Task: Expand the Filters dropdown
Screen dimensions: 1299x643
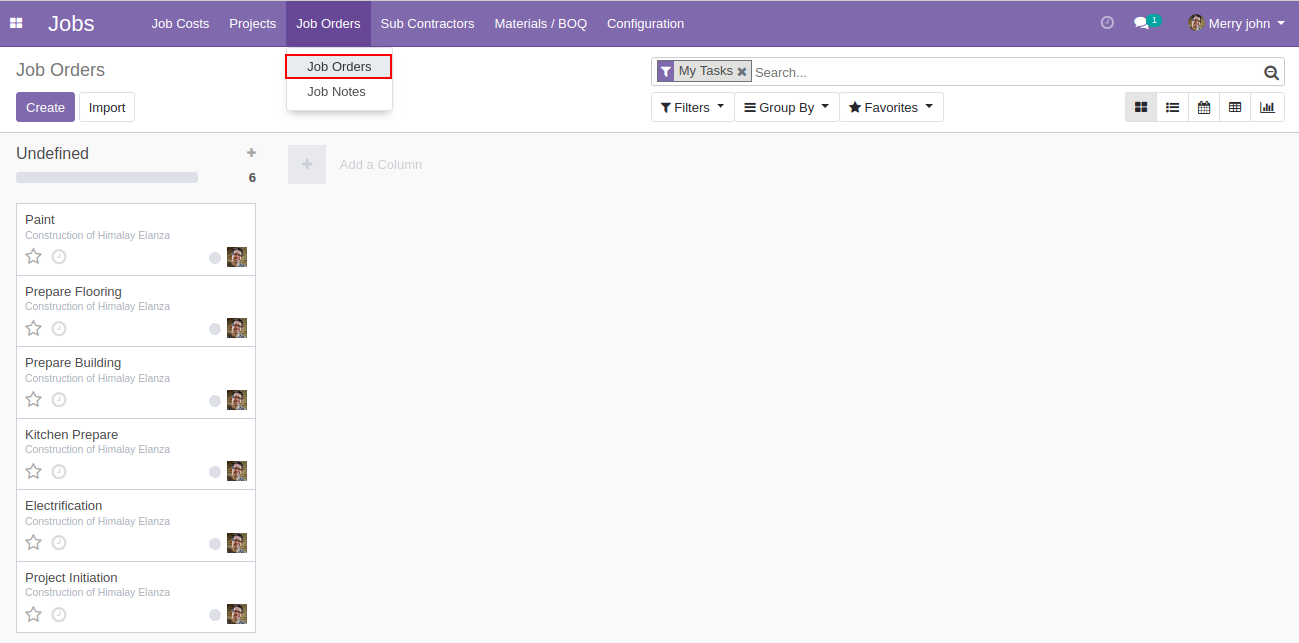Action: click(x=692, y=107)
